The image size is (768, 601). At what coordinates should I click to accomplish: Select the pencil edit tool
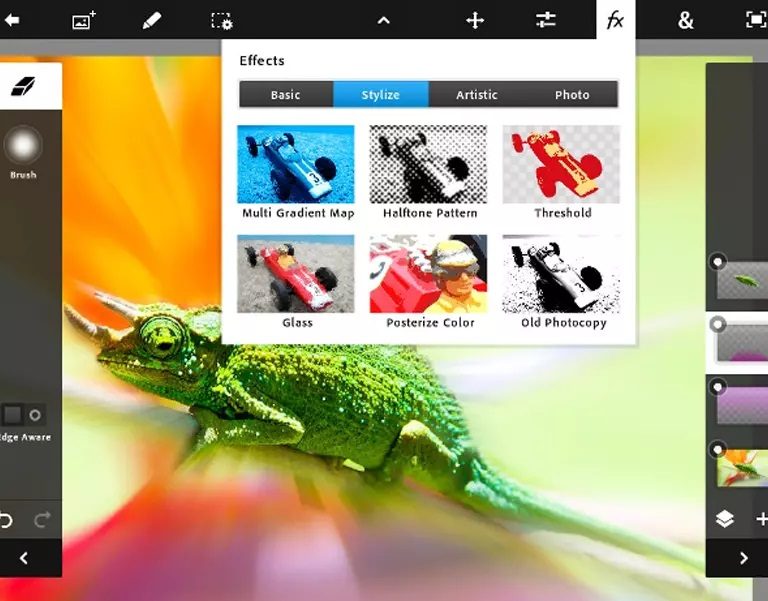pos(152,21)
